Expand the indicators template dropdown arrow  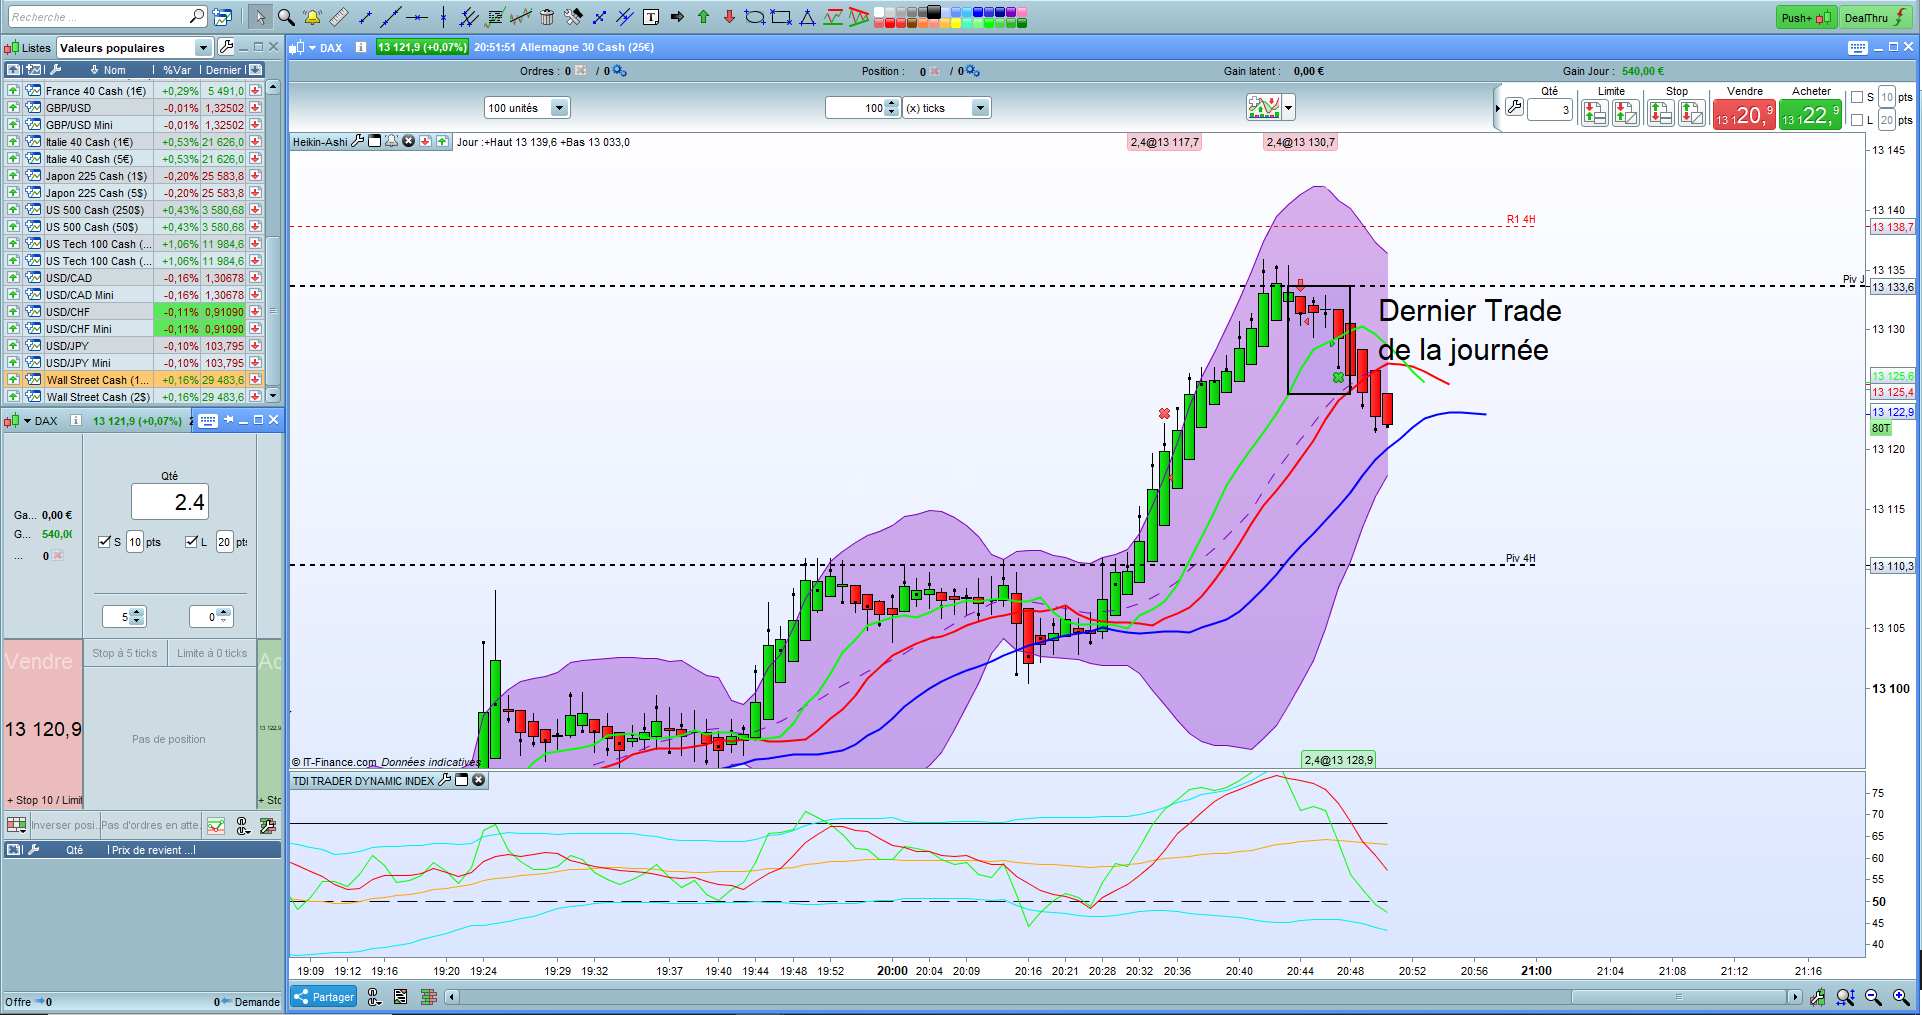point(1289,107)
